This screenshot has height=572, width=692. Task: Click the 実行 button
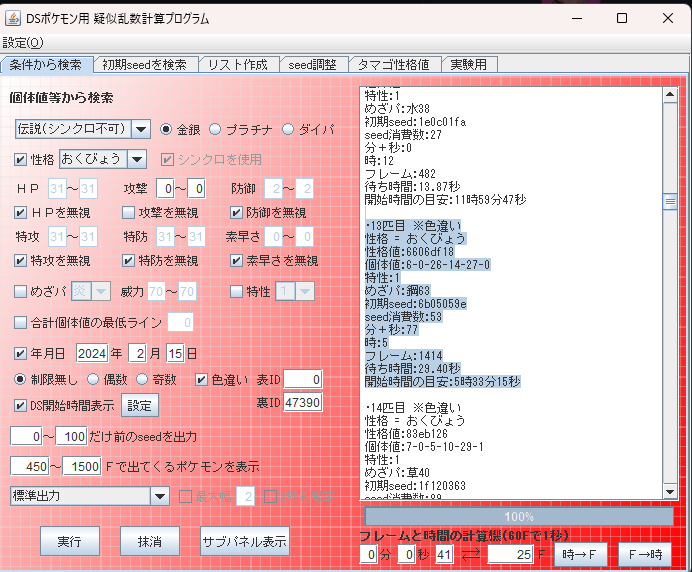(70, 541)
